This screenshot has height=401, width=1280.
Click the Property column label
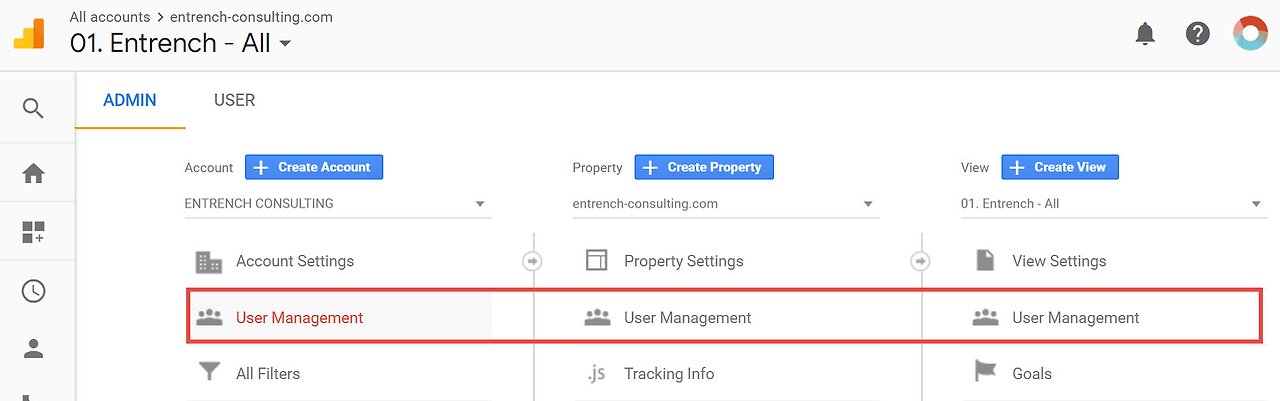[x=598, y=168]
